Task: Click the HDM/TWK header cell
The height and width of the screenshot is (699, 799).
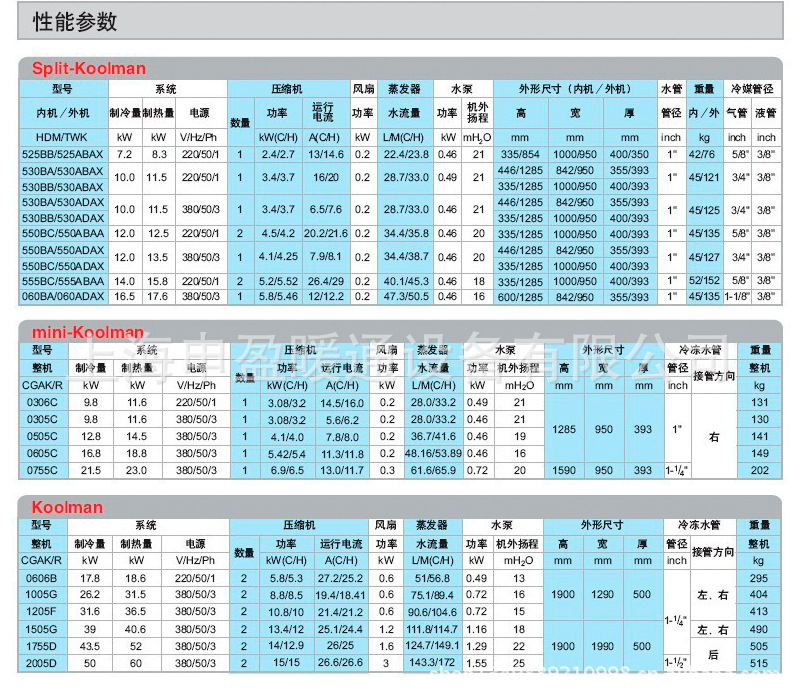Action: point(63,137)
